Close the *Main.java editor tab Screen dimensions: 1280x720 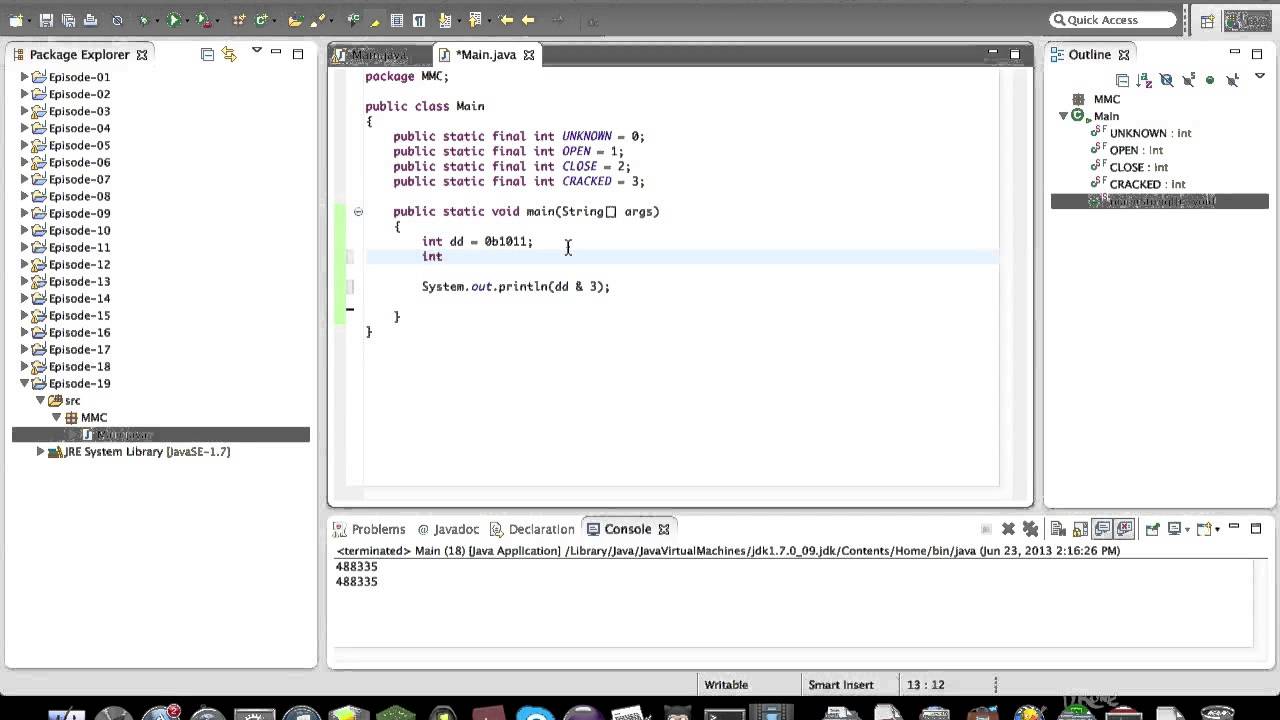[529, 55]
